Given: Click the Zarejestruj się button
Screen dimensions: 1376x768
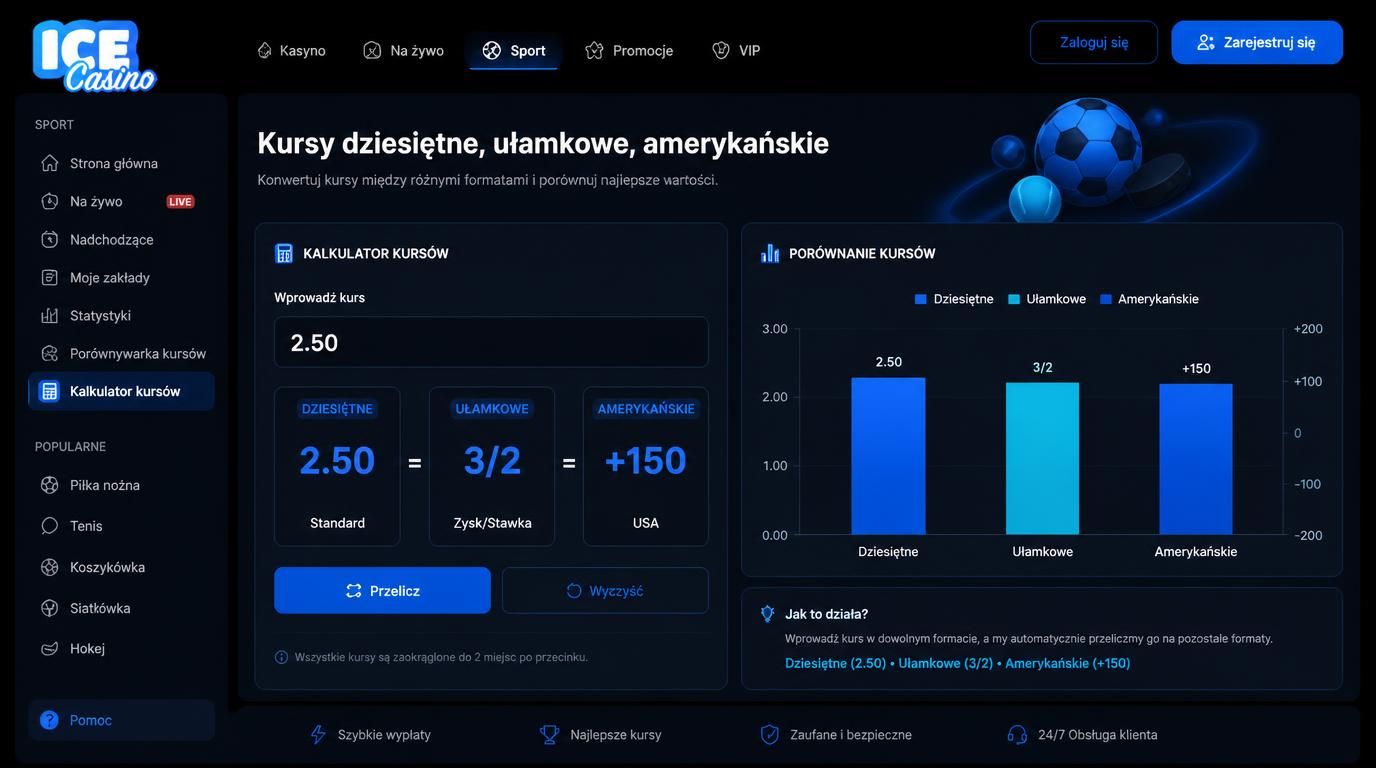Looking at the screenshot, I should point(1257,42).
